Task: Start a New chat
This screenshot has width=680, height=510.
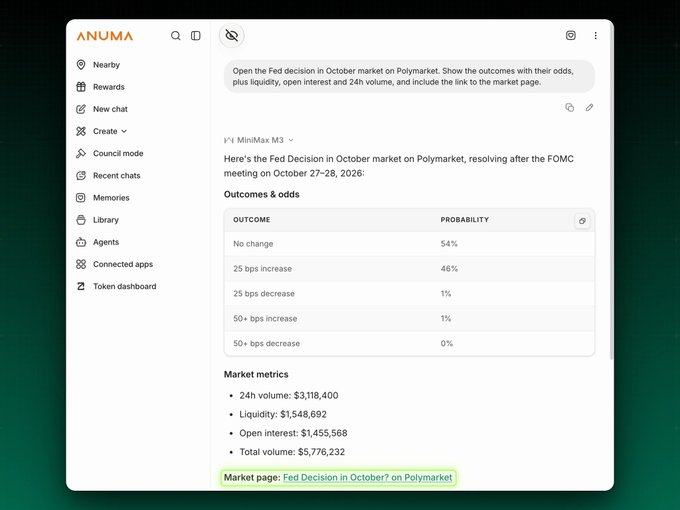Action: [x=111, y=109]
